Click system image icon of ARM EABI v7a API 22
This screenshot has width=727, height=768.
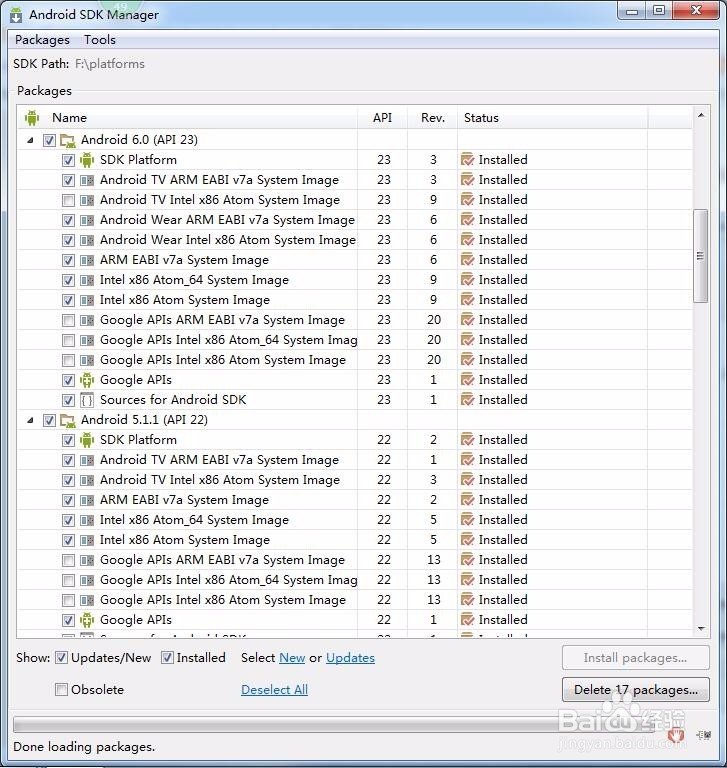tap(87, 500)
